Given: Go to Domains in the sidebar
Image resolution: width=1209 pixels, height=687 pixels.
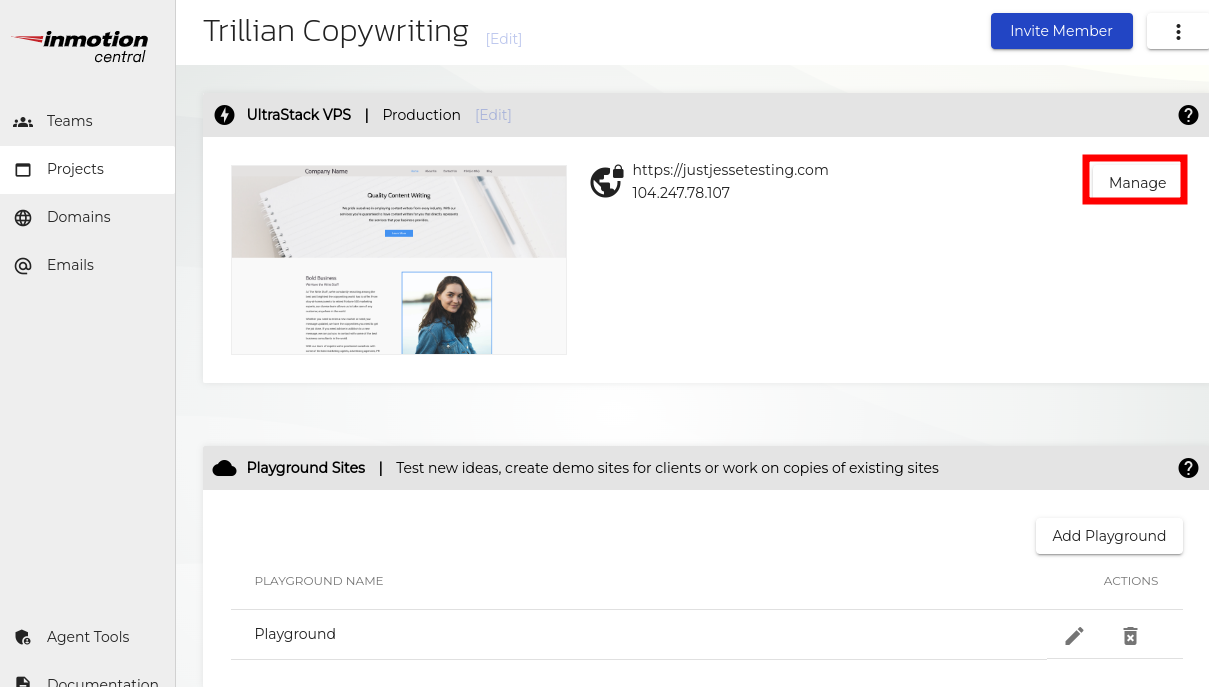Looking at the screenshot, I should coord(87,217).
